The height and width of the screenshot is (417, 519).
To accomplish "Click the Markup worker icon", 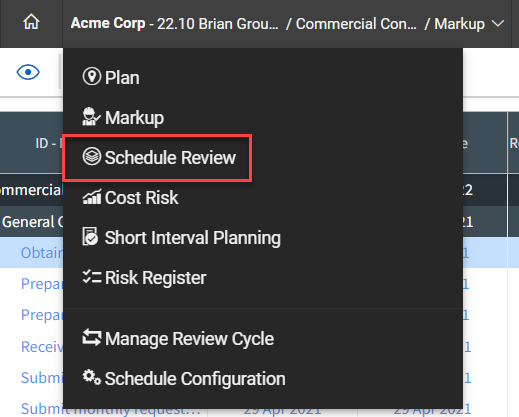I will pos(91,117).
